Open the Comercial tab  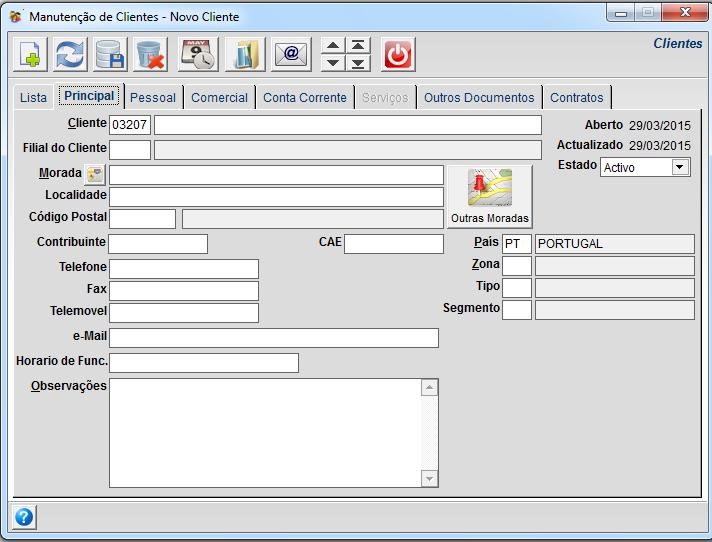[x=219, y=97]
